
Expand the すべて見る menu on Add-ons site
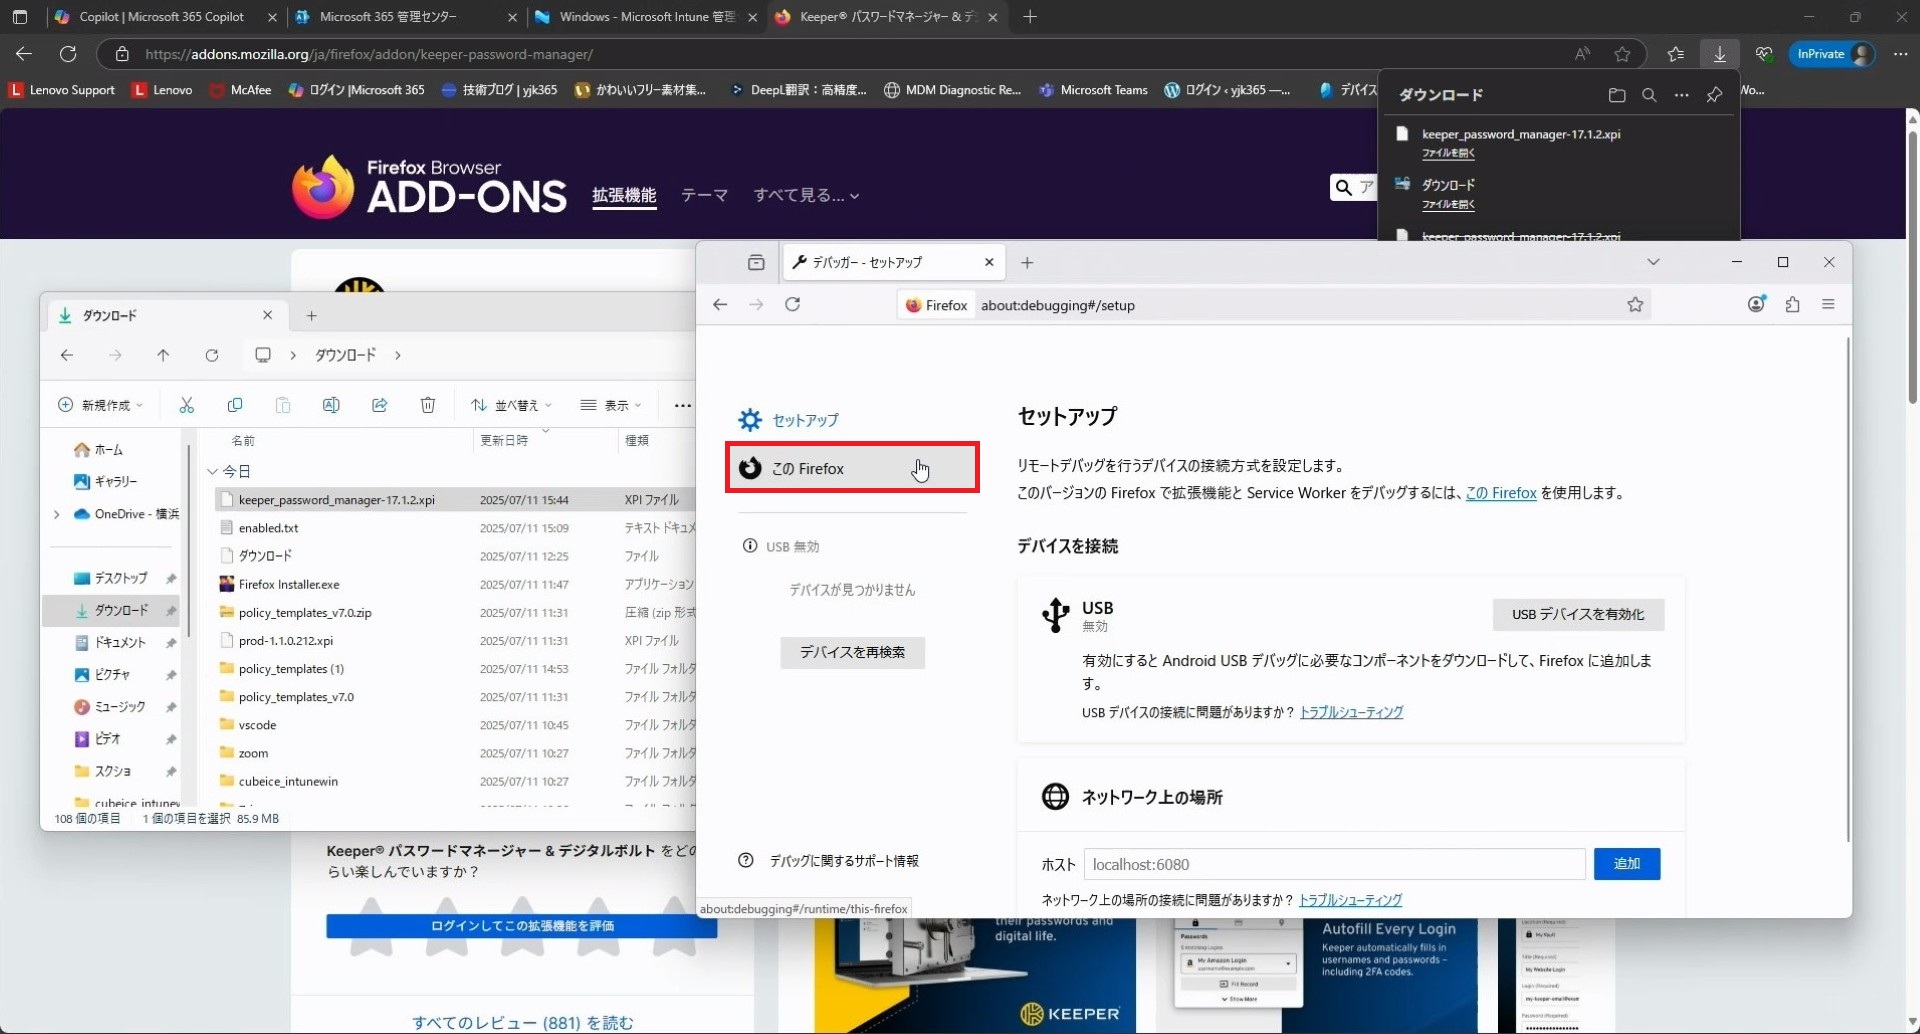806,196
